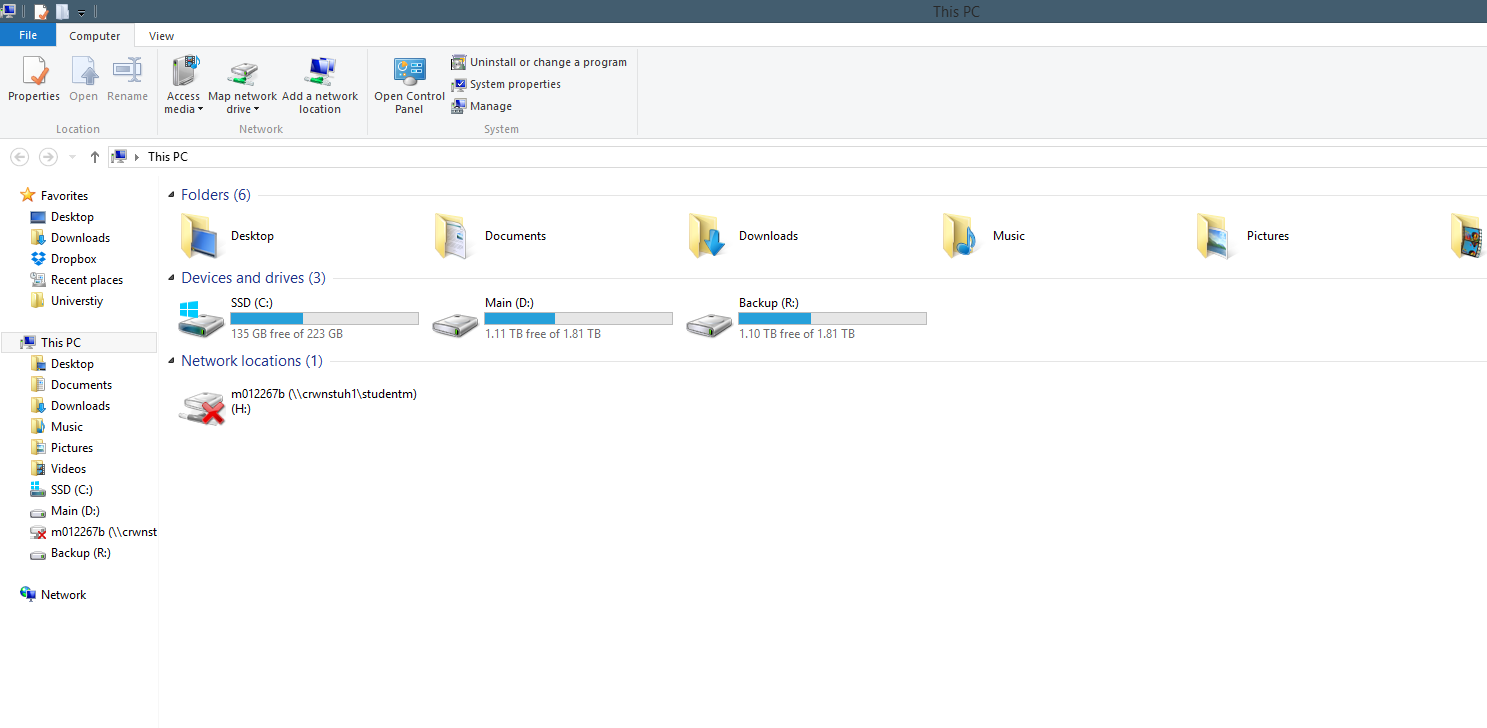Select the SSD (C:) drive icon in Devices
The image size is (1487, 728).
pos(202,319)
